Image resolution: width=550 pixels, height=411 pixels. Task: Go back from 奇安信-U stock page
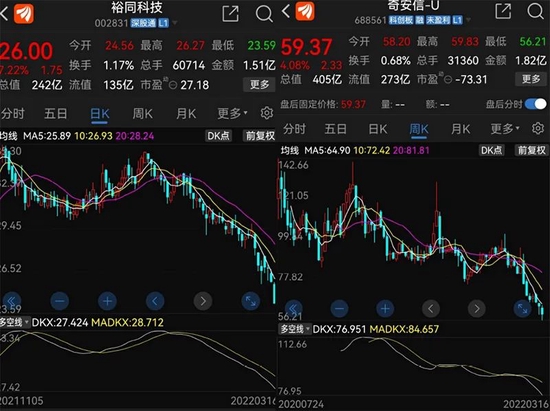[286, 11]
